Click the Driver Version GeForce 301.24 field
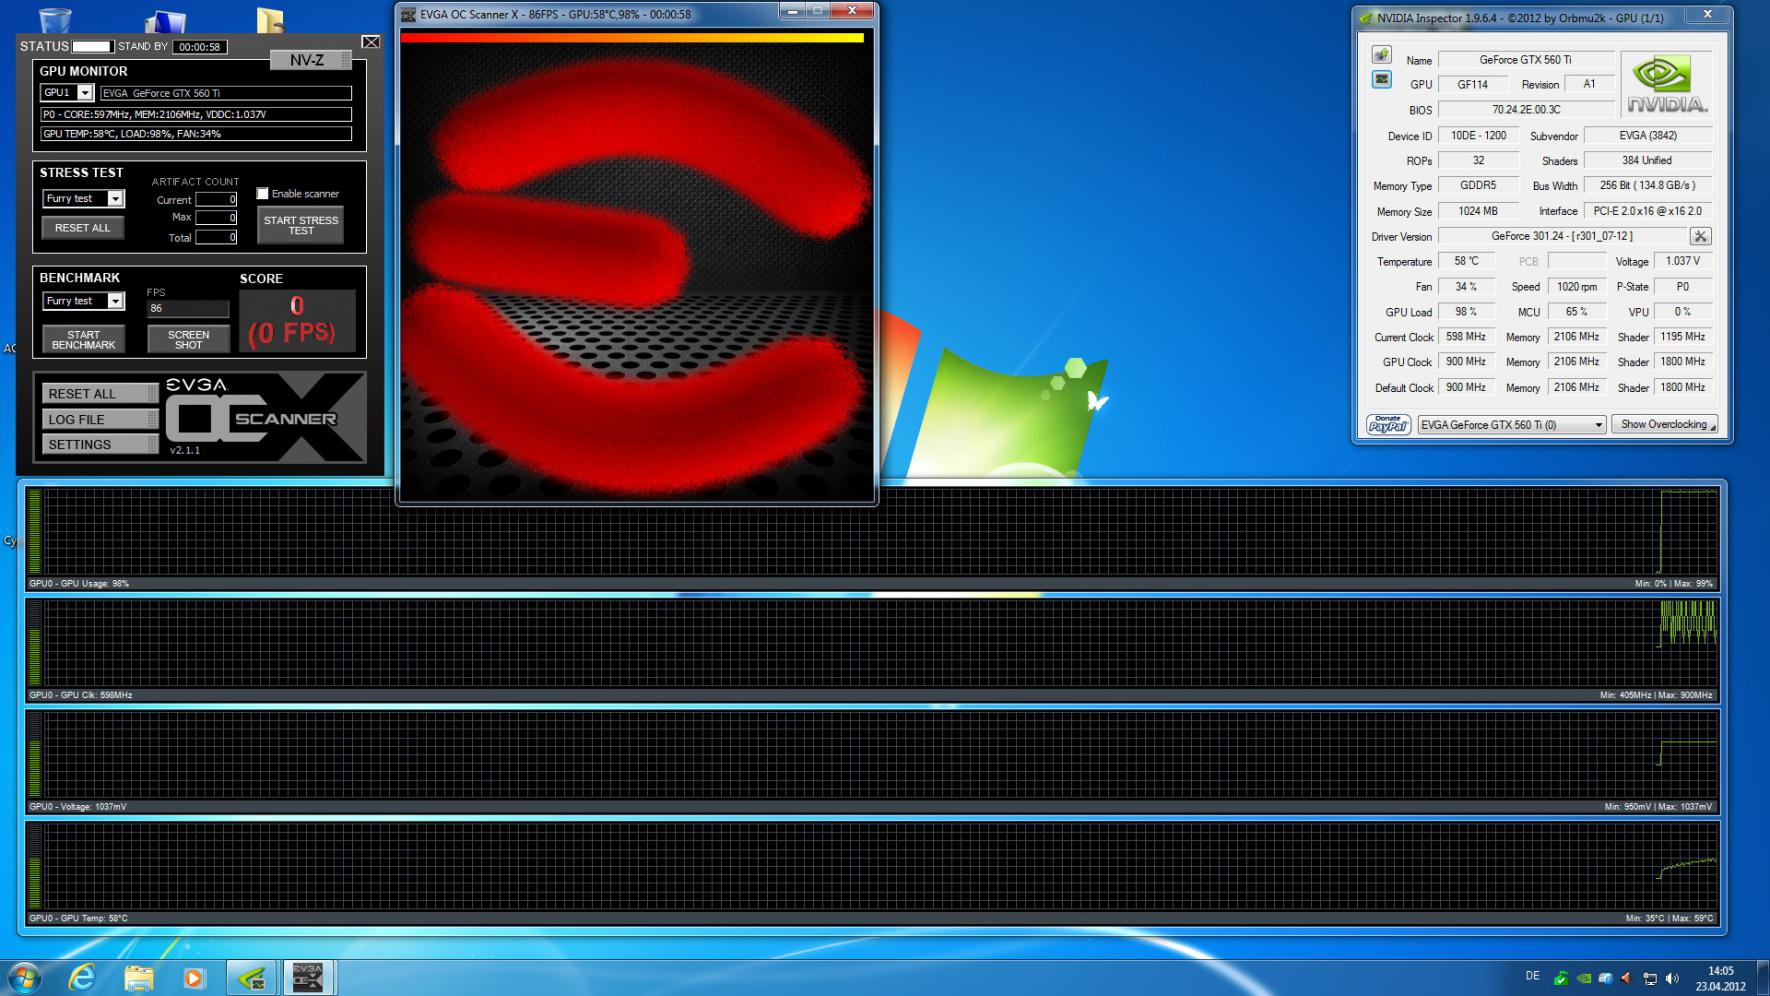The height and width of the screenshot is (996, 1770). (x=1562, y=237)
